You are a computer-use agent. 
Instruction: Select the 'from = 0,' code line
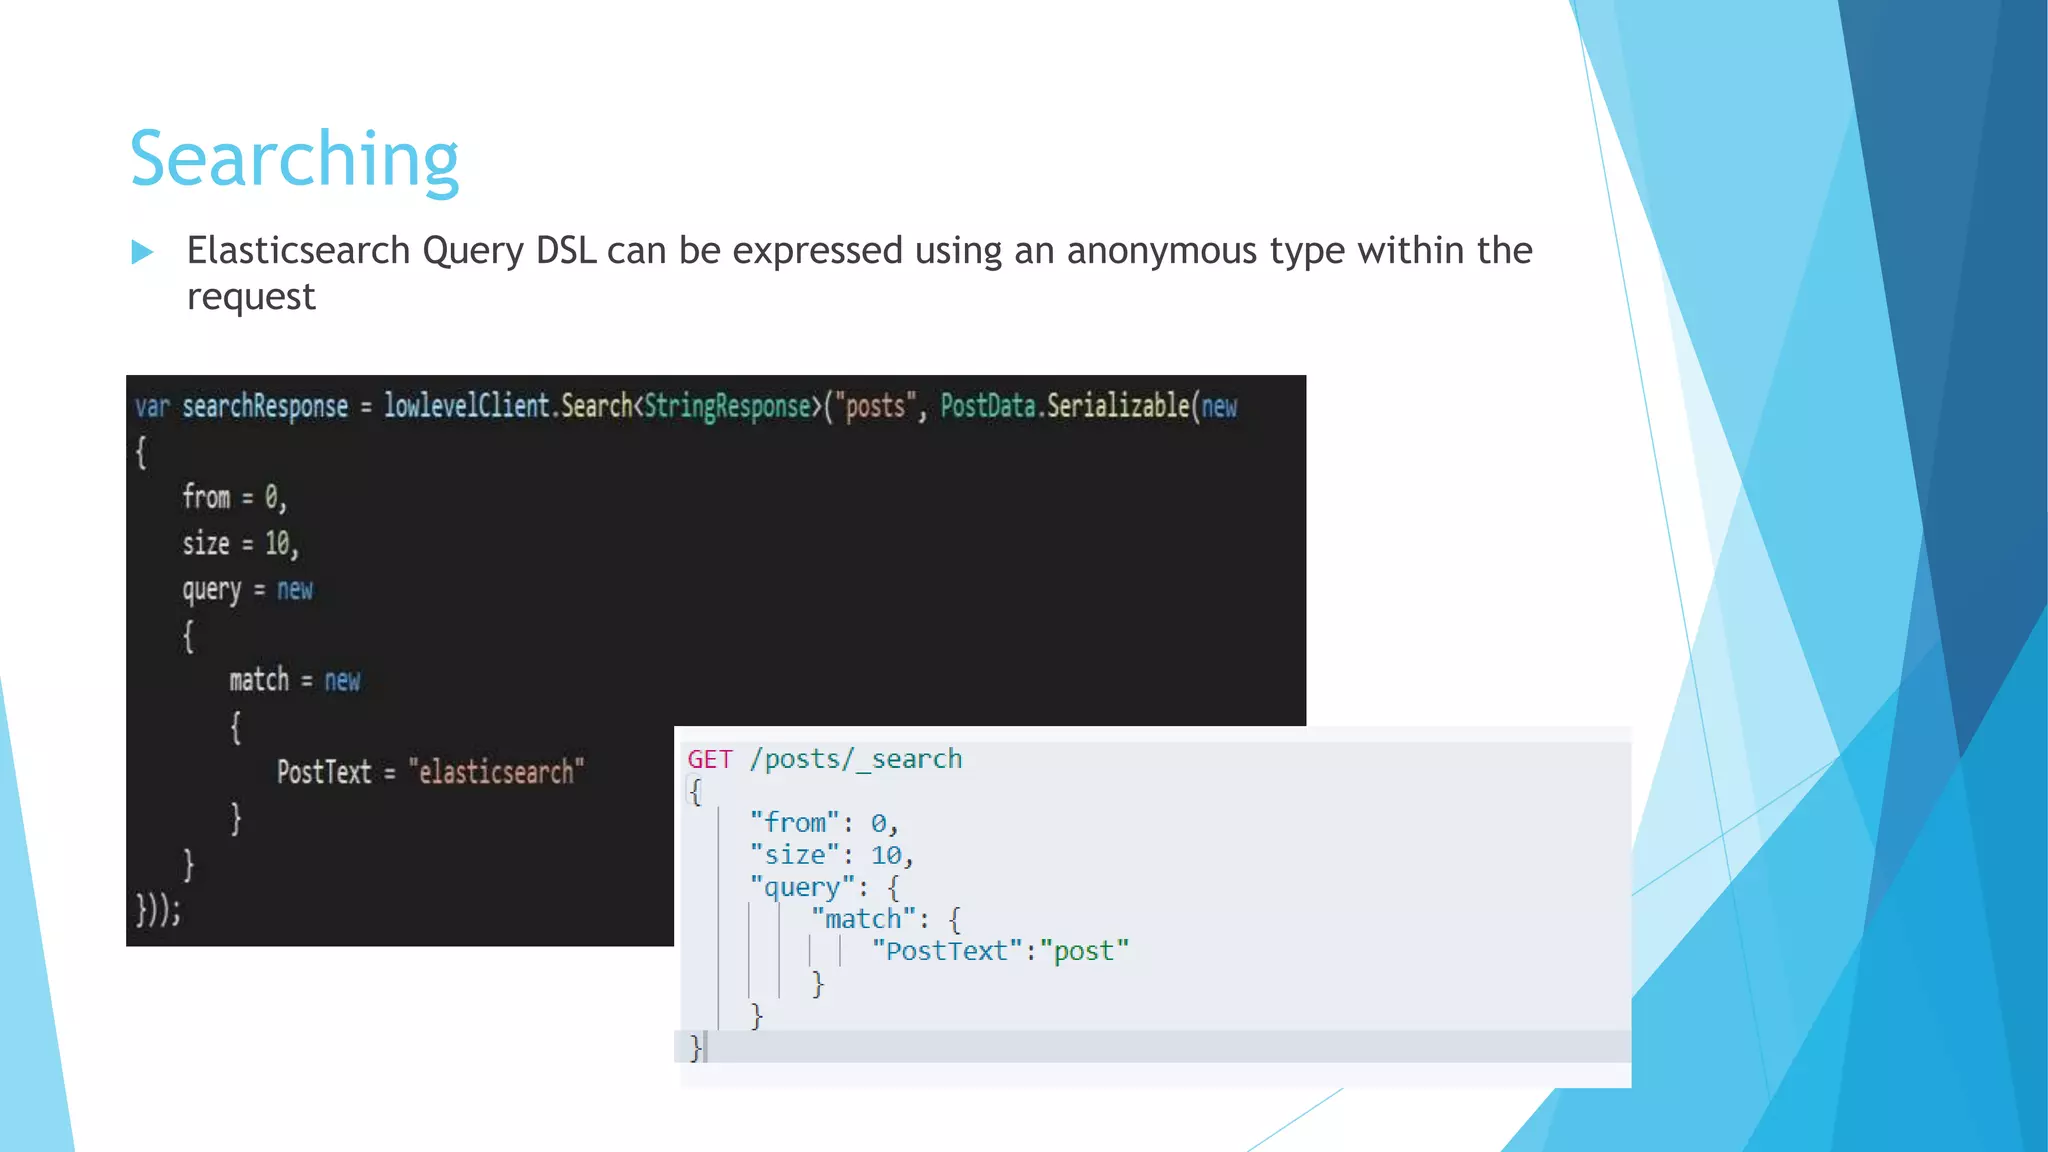(234, 497)
